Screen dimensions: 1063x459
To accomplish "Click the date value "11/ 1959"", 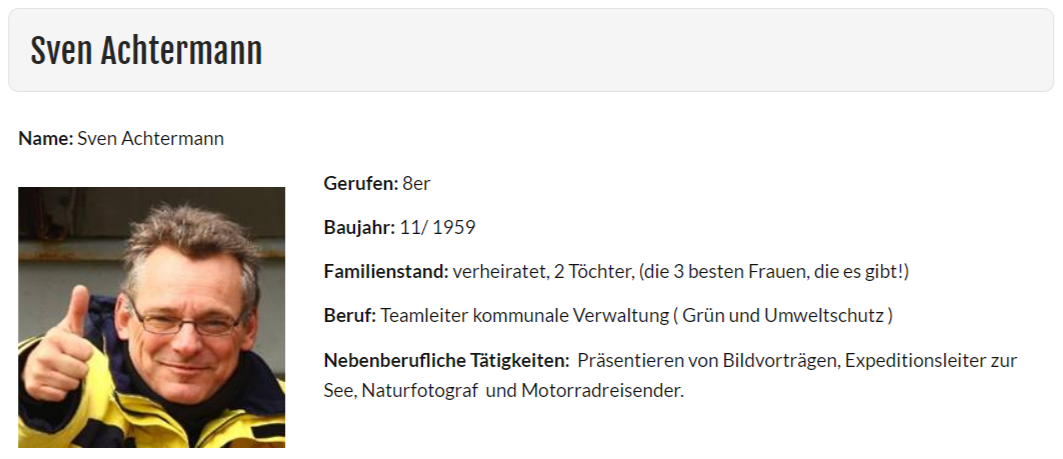I will point(437,227).
